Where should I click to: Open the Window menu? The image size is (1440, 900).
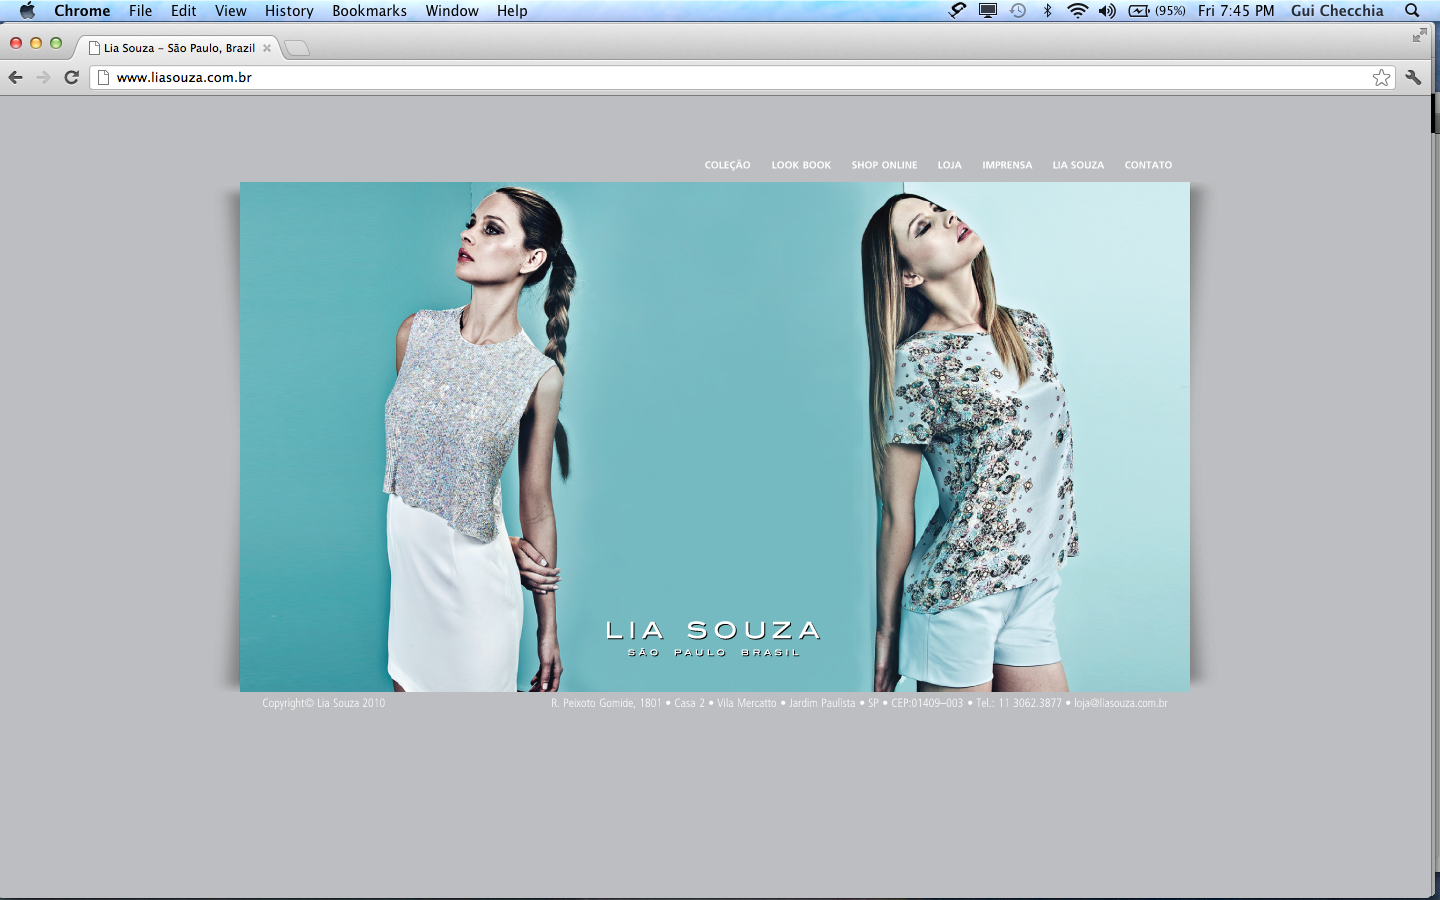452,11
